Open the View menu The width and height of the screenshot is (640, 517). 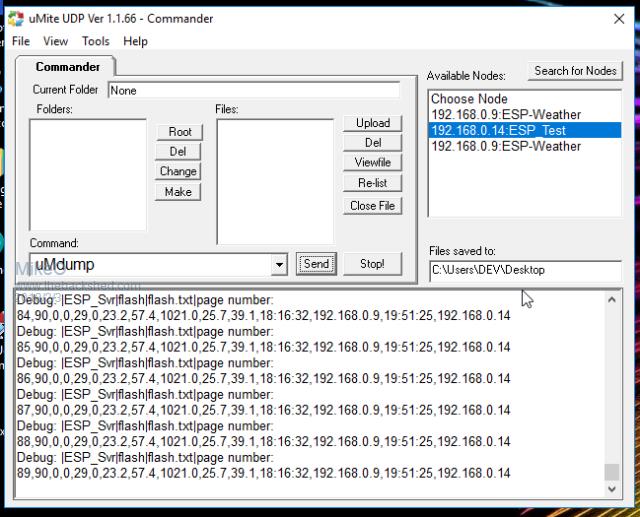coord(56,41)
